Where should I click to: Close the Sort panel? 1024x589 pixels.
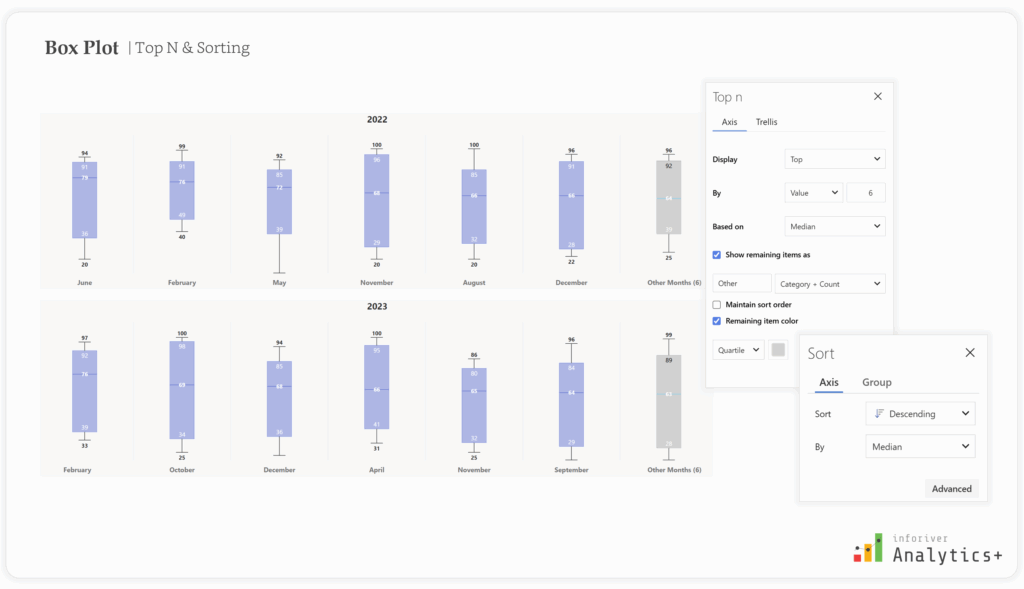pos(970,352)
